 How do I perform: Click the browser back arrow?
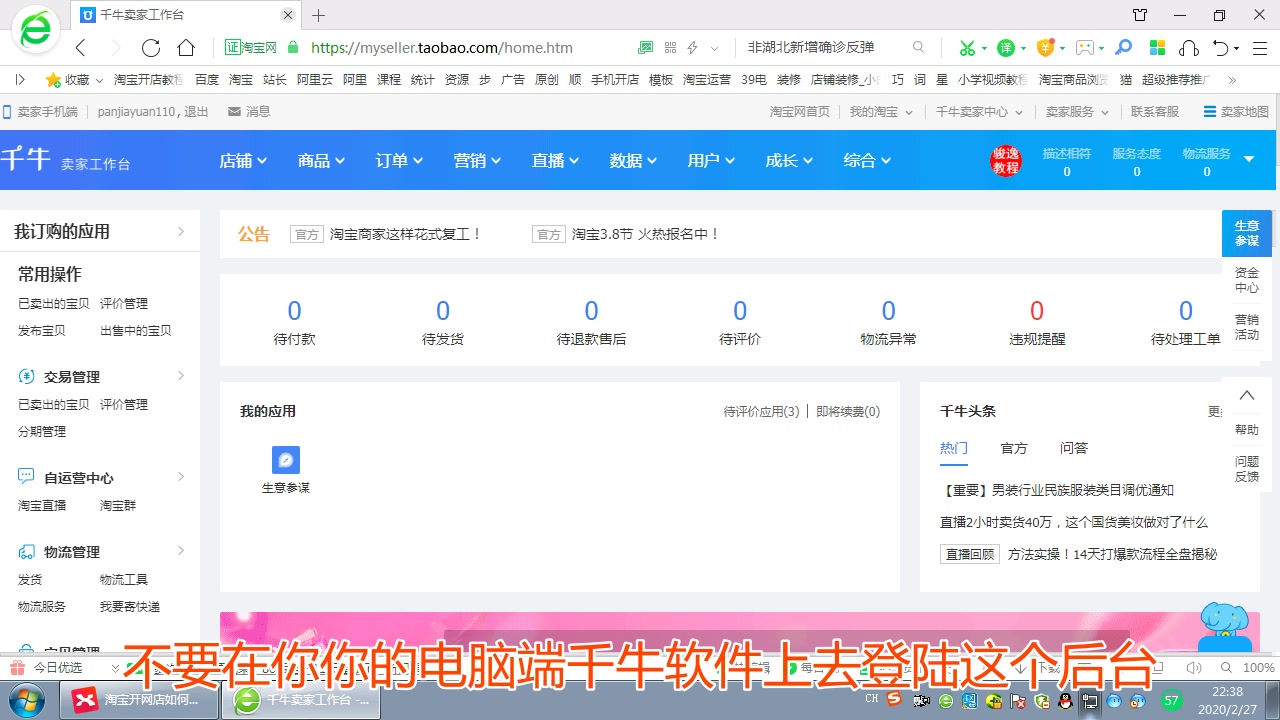coord(82,48)
